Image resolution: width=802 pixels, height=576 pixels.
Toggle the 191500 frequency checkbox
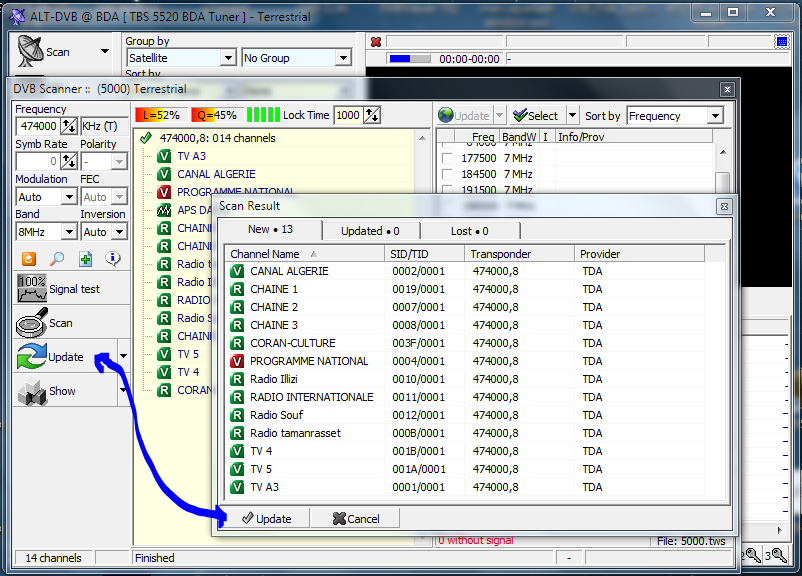(x=447, y=190)
